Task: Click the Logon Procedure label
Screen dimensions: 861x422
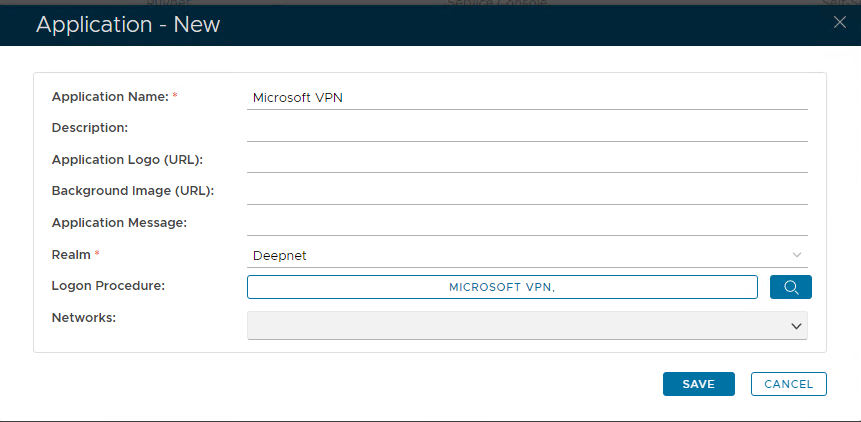Action: pos(108,286)
